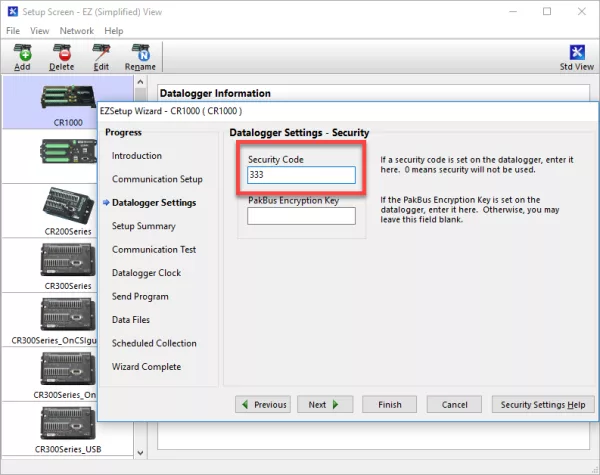Click the Cancel button

(x=454, y=405)
